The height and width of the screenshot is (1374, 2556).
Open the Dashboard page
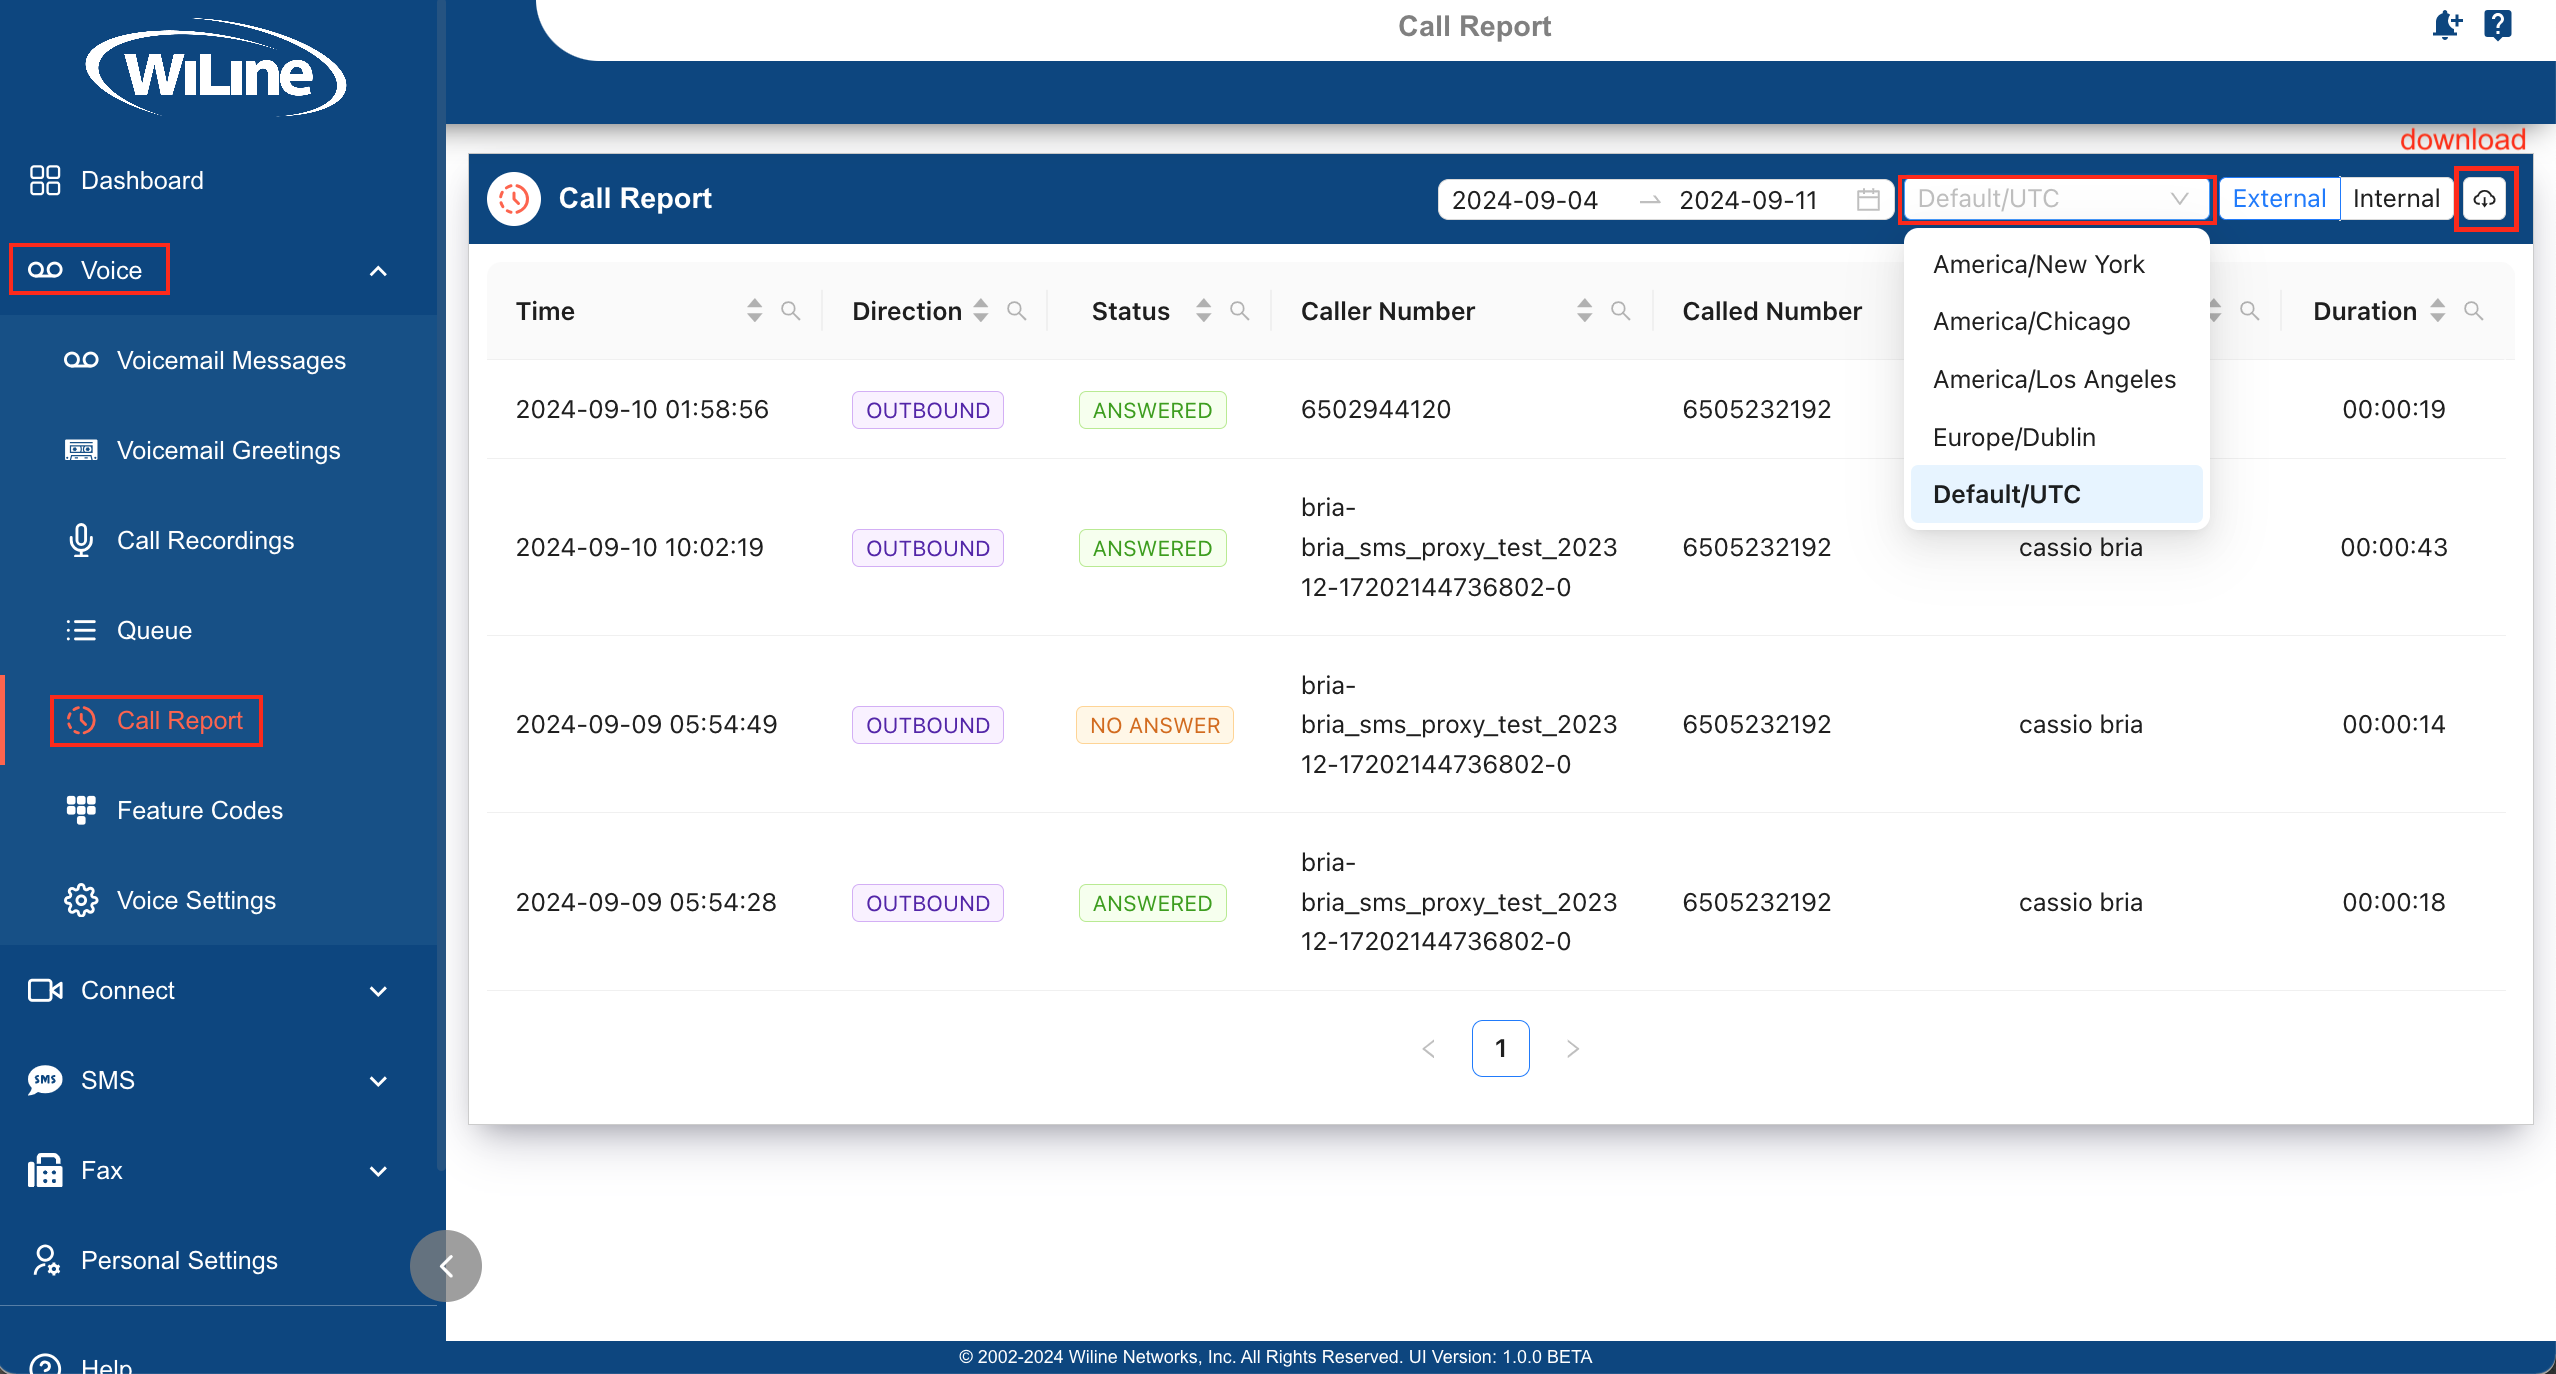tap(142, 180)
